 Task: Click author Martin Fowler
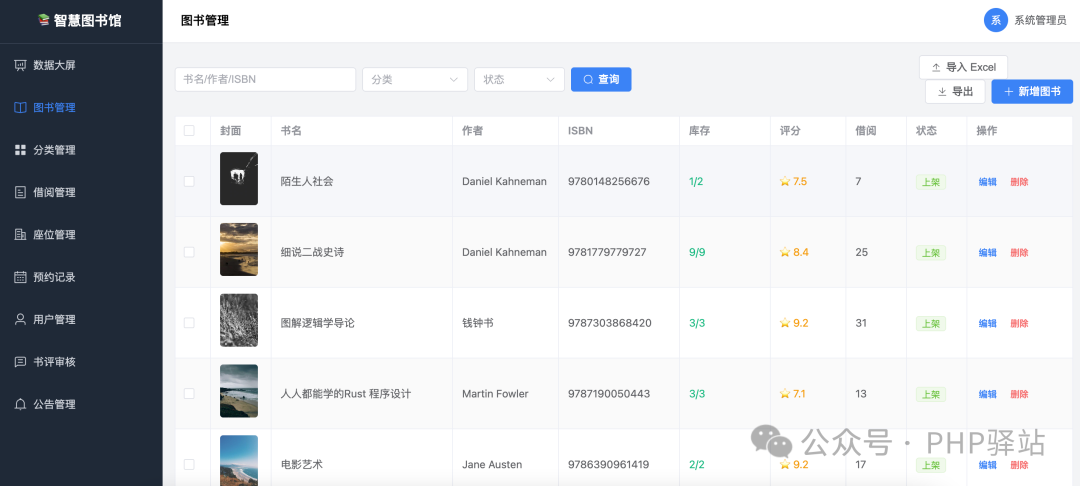pos(495,393)
